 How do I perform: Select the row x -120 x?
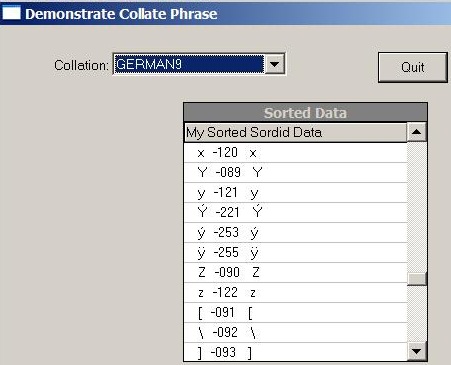pyautogui.click(x=296, y=153)
